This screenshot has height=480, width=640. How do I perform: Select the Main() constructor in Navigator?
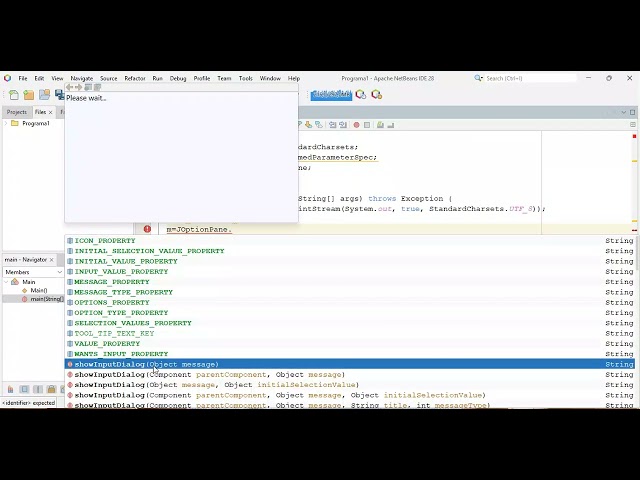[39, 290]
